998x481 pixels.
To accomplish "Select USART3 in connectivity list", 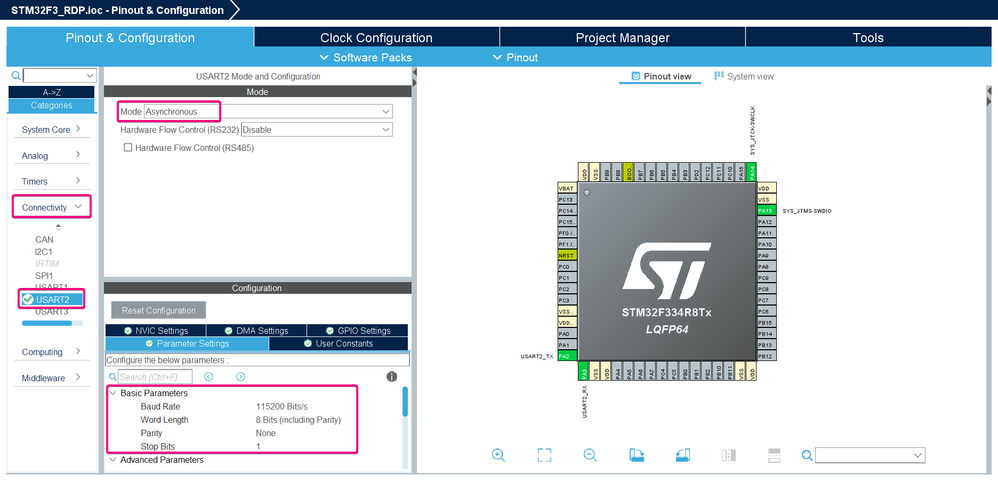I will click(x=52, y=312).
